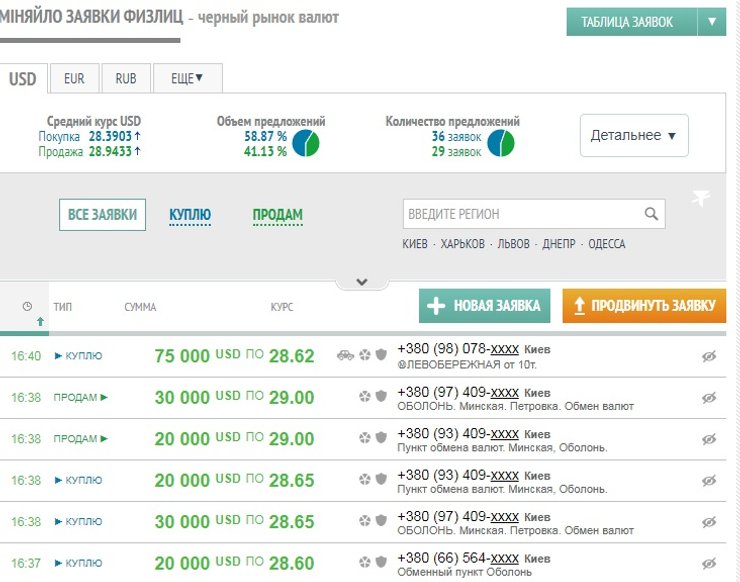Open the Детальнее dropdown
This screenshot has height=582, width=740.
coord(634,135)
